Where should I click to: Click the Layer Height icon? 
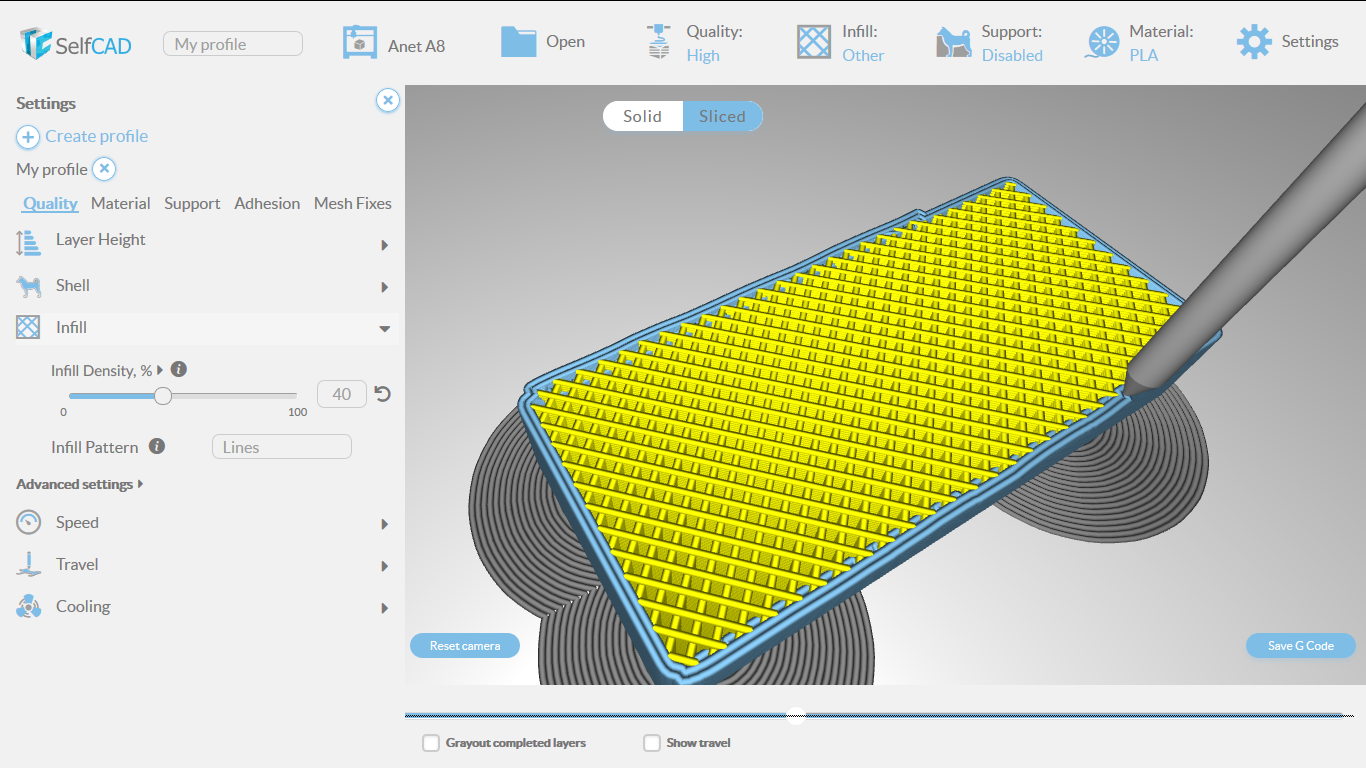28,243
